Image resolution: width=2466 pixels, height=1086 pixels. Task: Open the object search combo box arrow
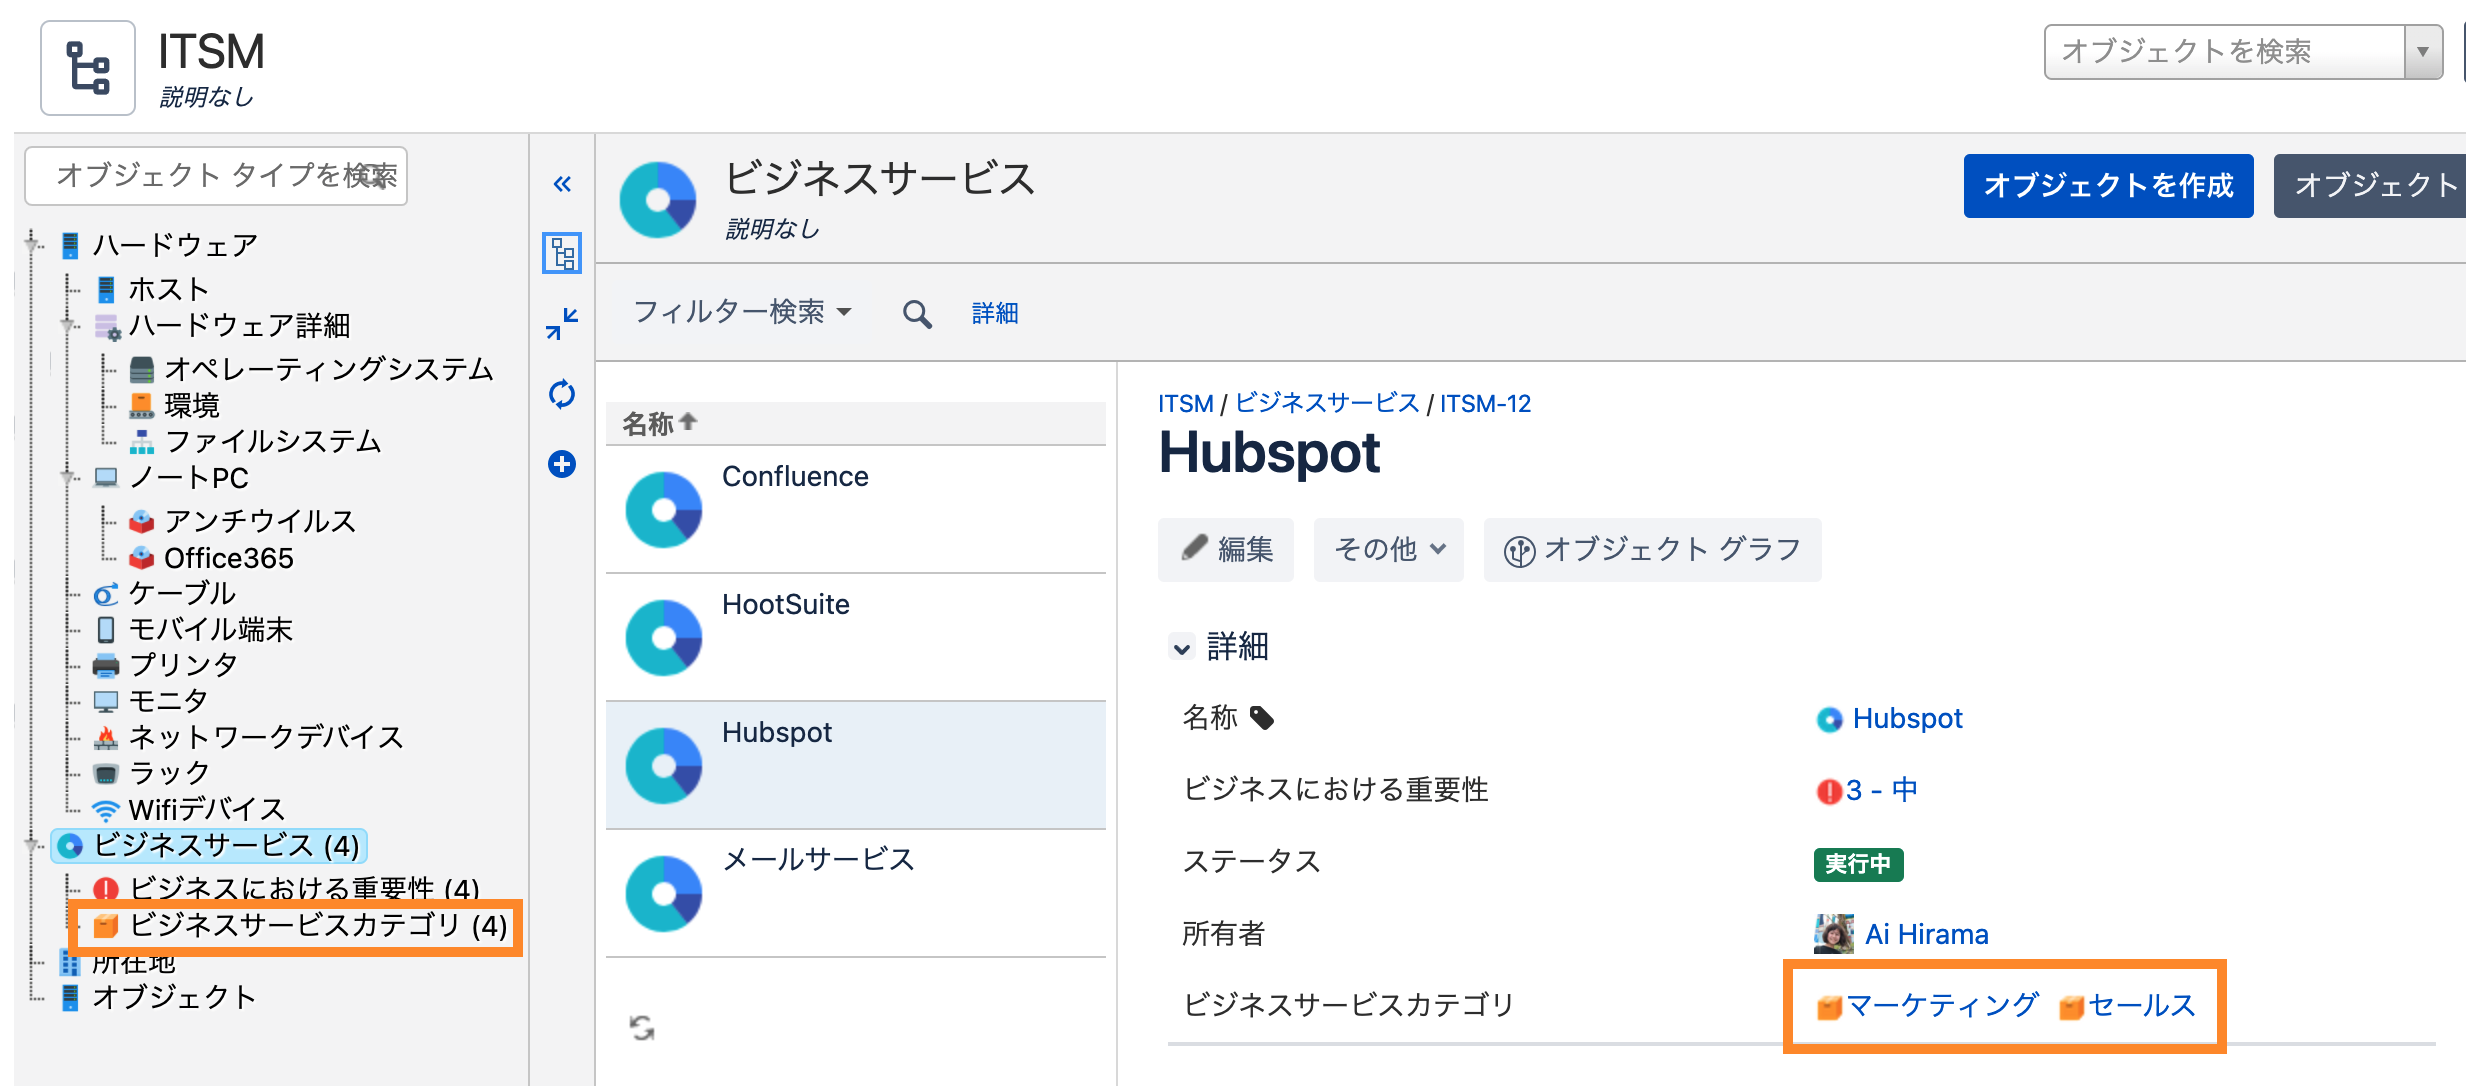2422,52
